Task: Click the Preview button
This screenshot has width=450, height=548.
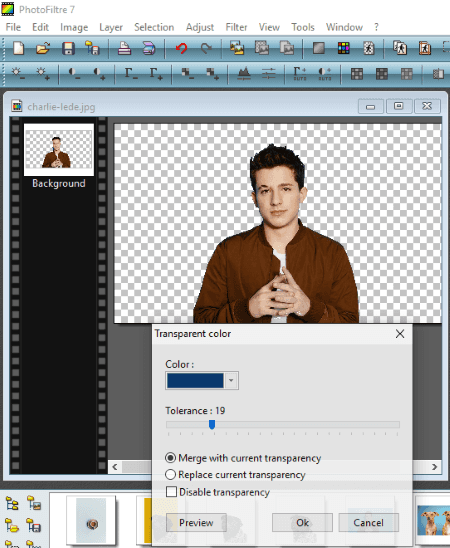Action: [x=196, y=522]
